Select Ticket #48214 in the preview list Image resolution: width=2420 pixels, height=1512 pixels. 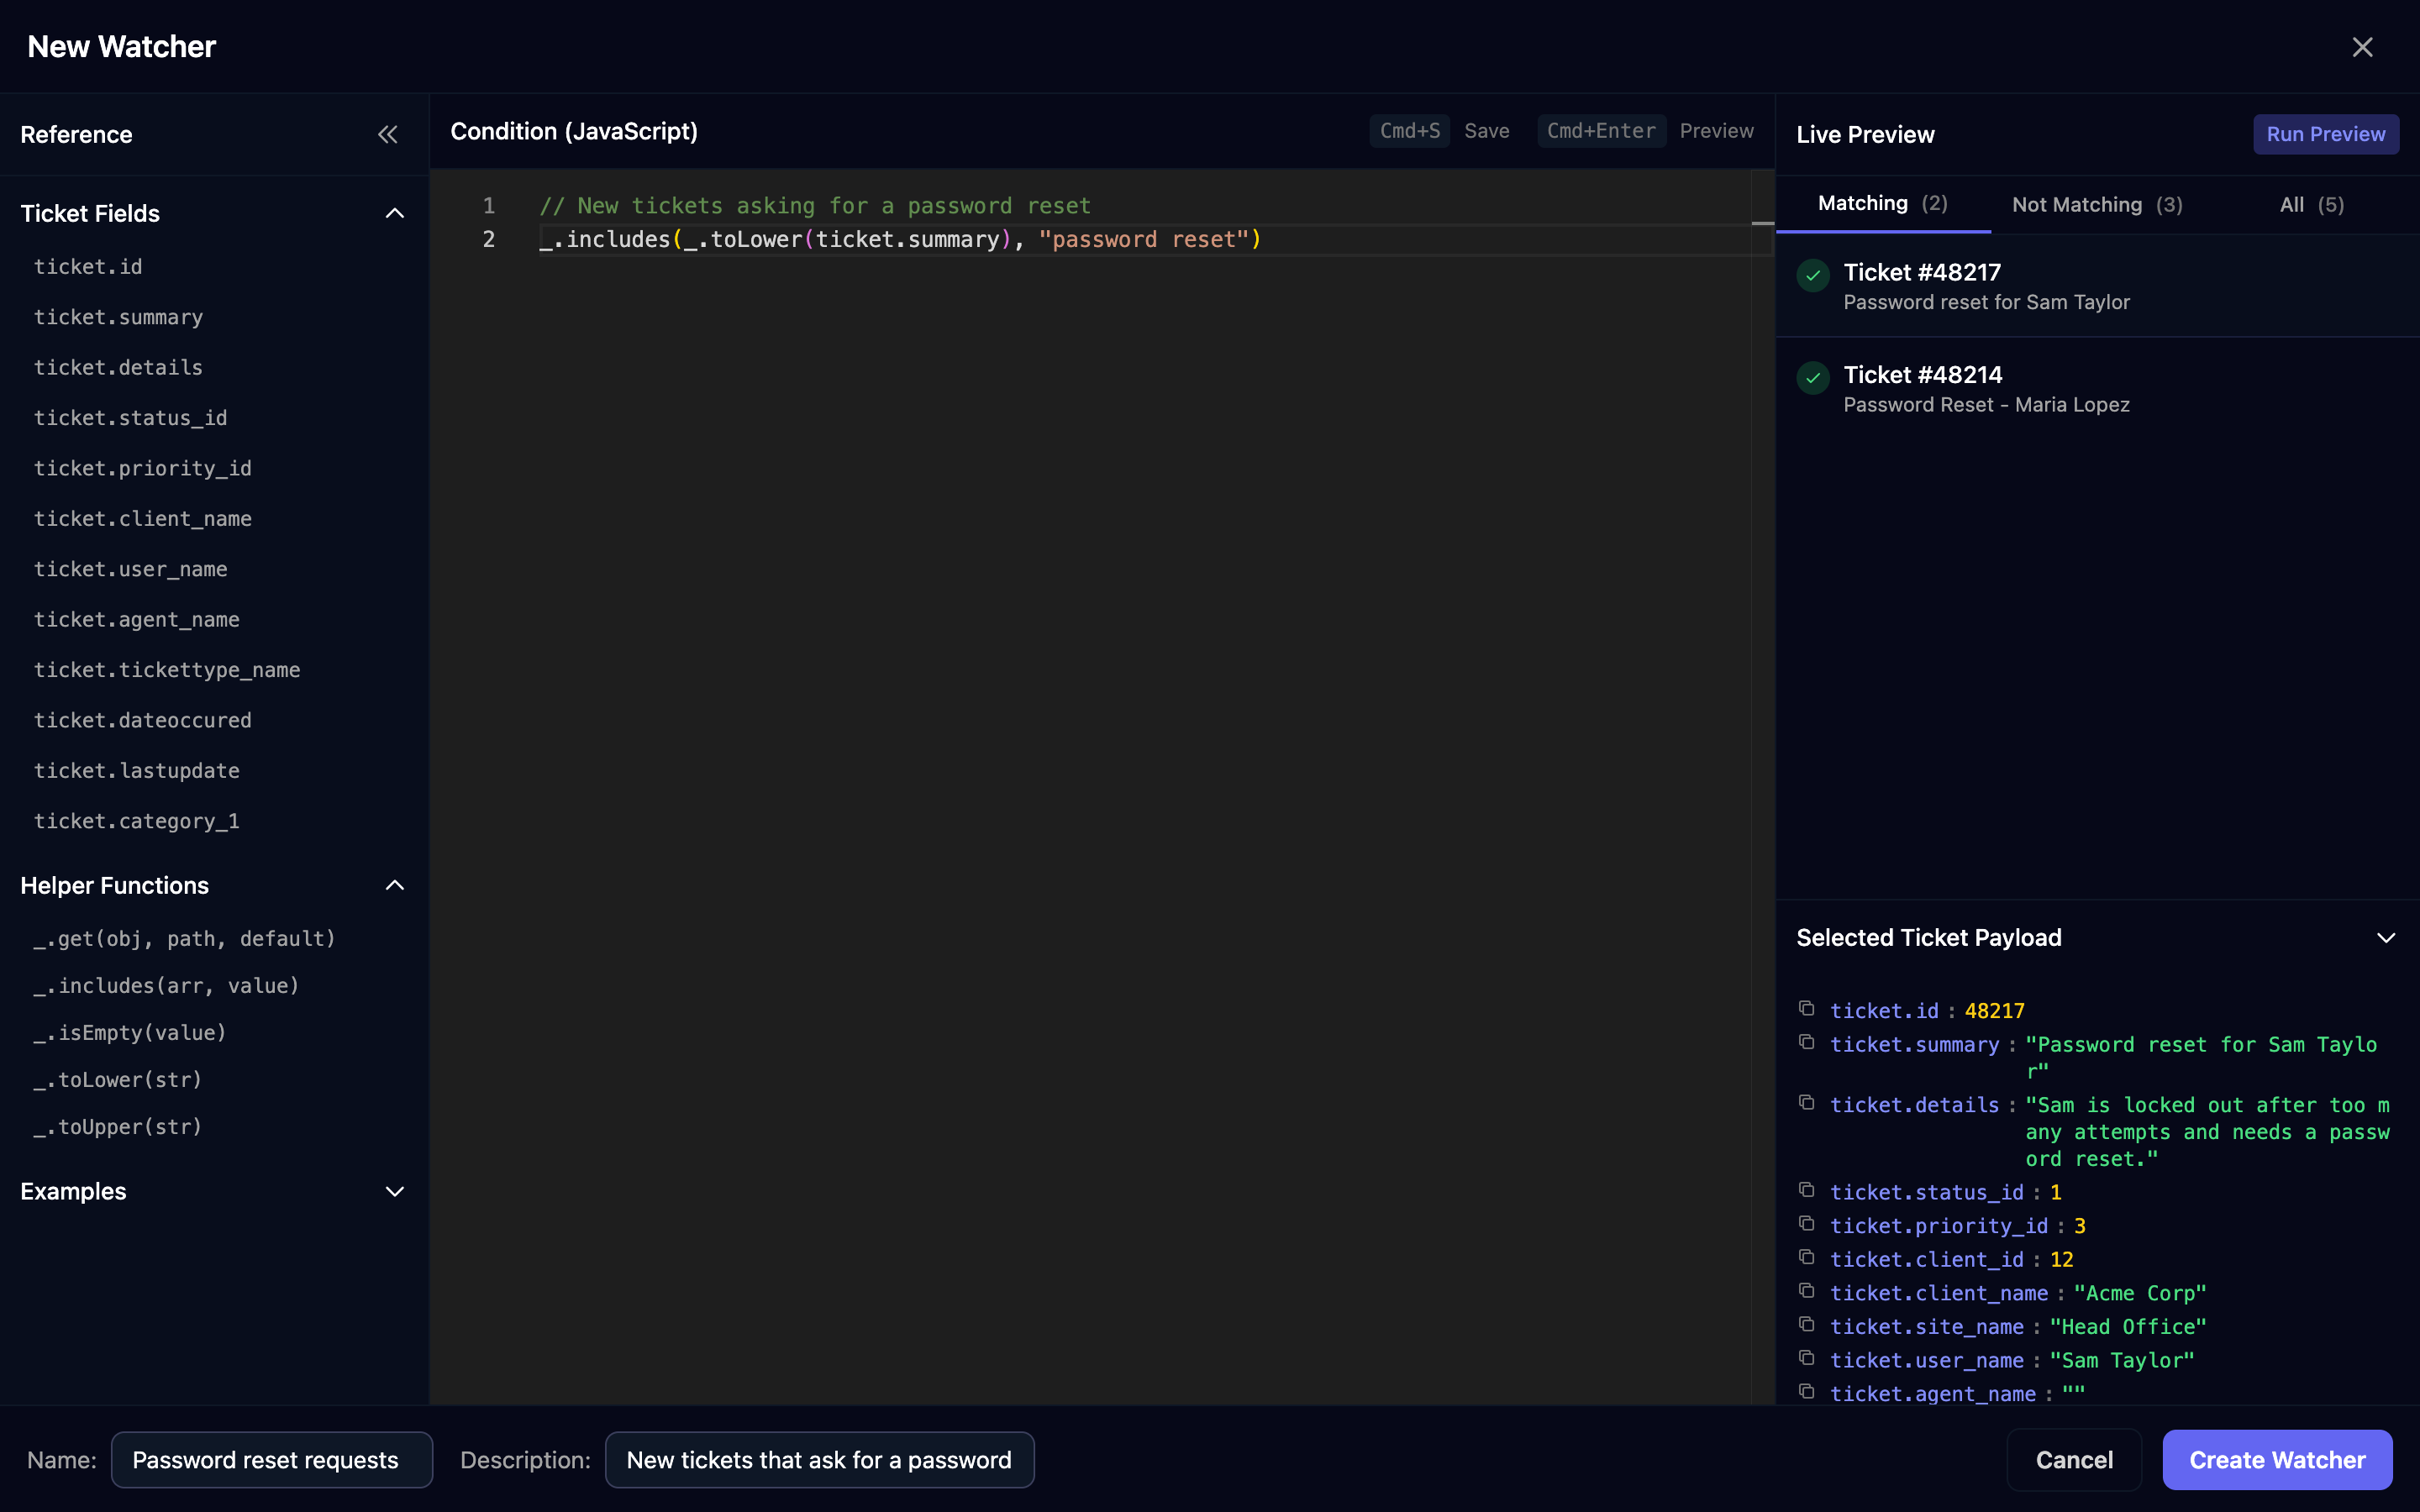(2097, 389)
